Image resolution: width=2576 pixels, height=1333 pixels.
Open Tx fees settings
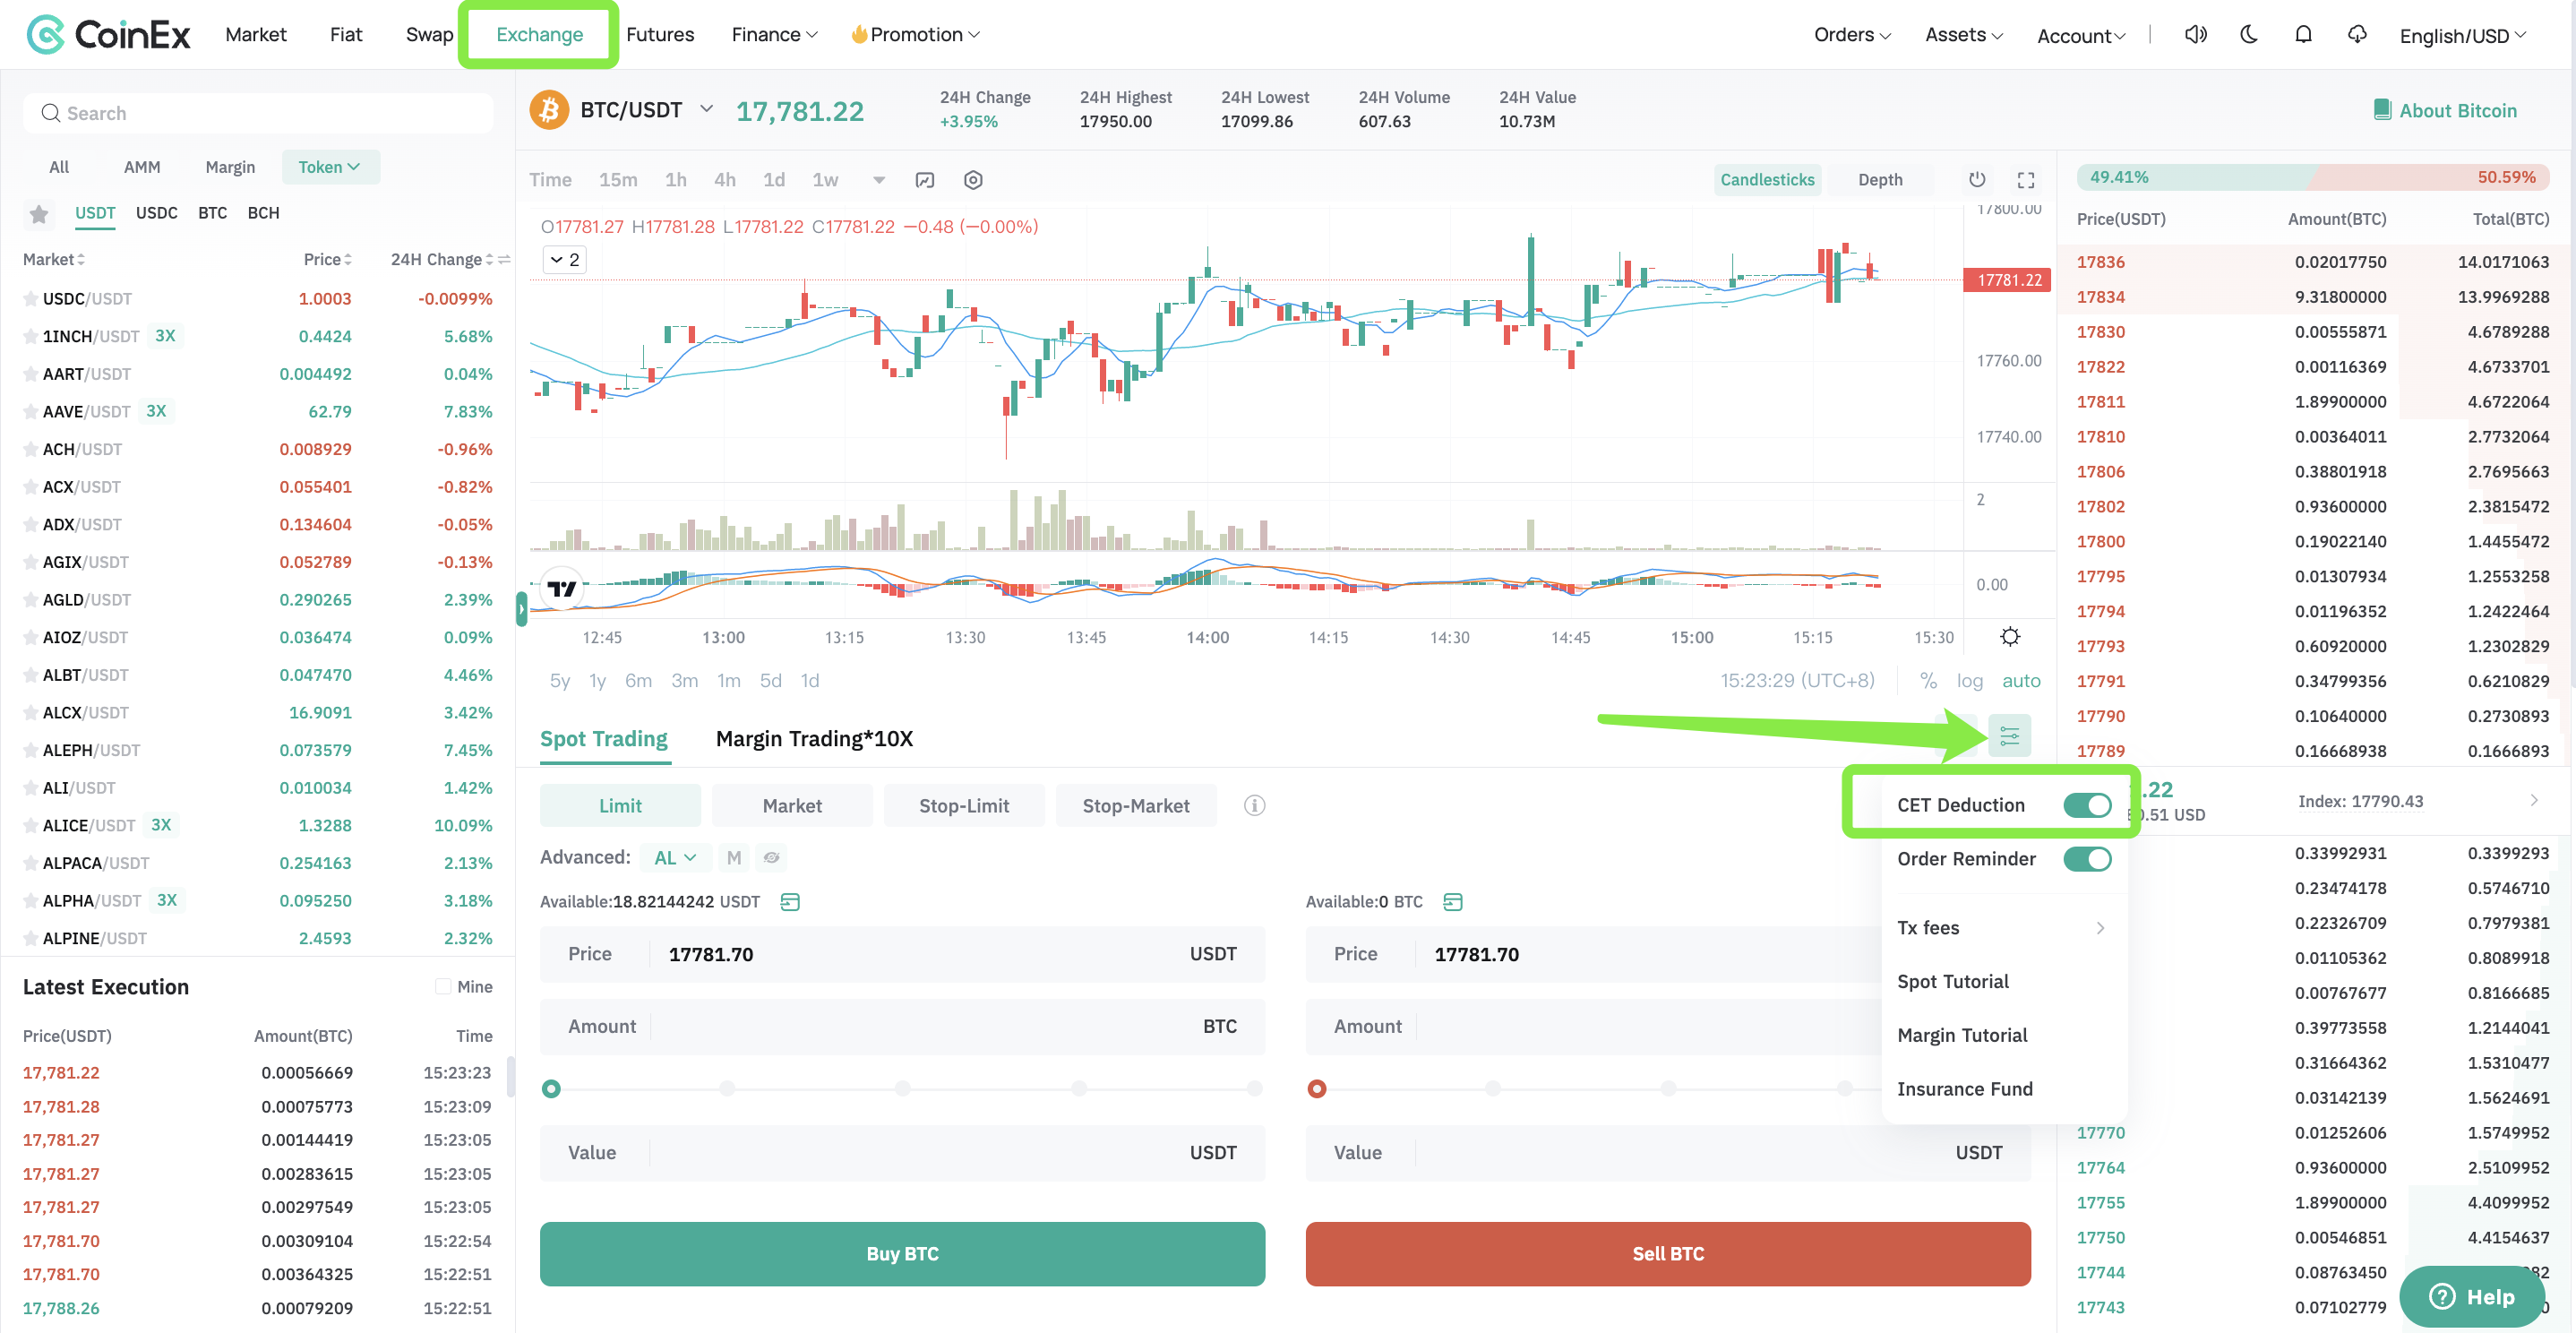2003,929
